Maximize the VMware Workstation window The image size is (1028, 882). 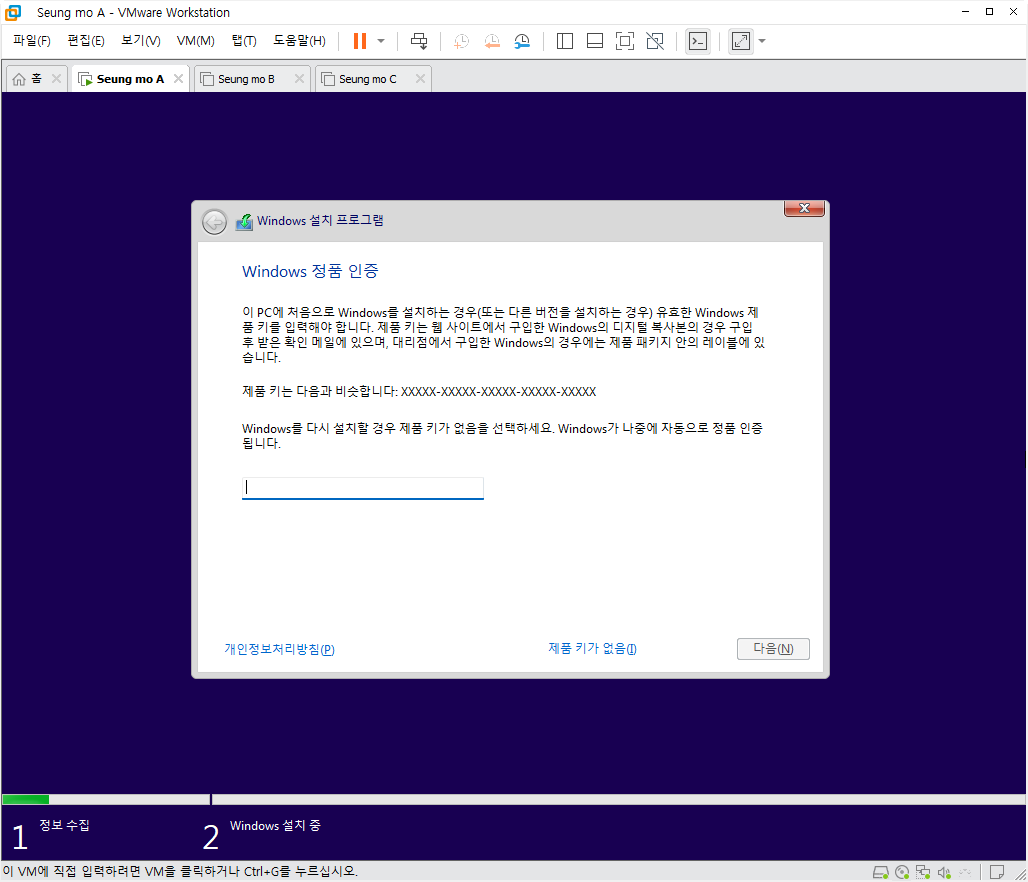(x=989, y=12)
